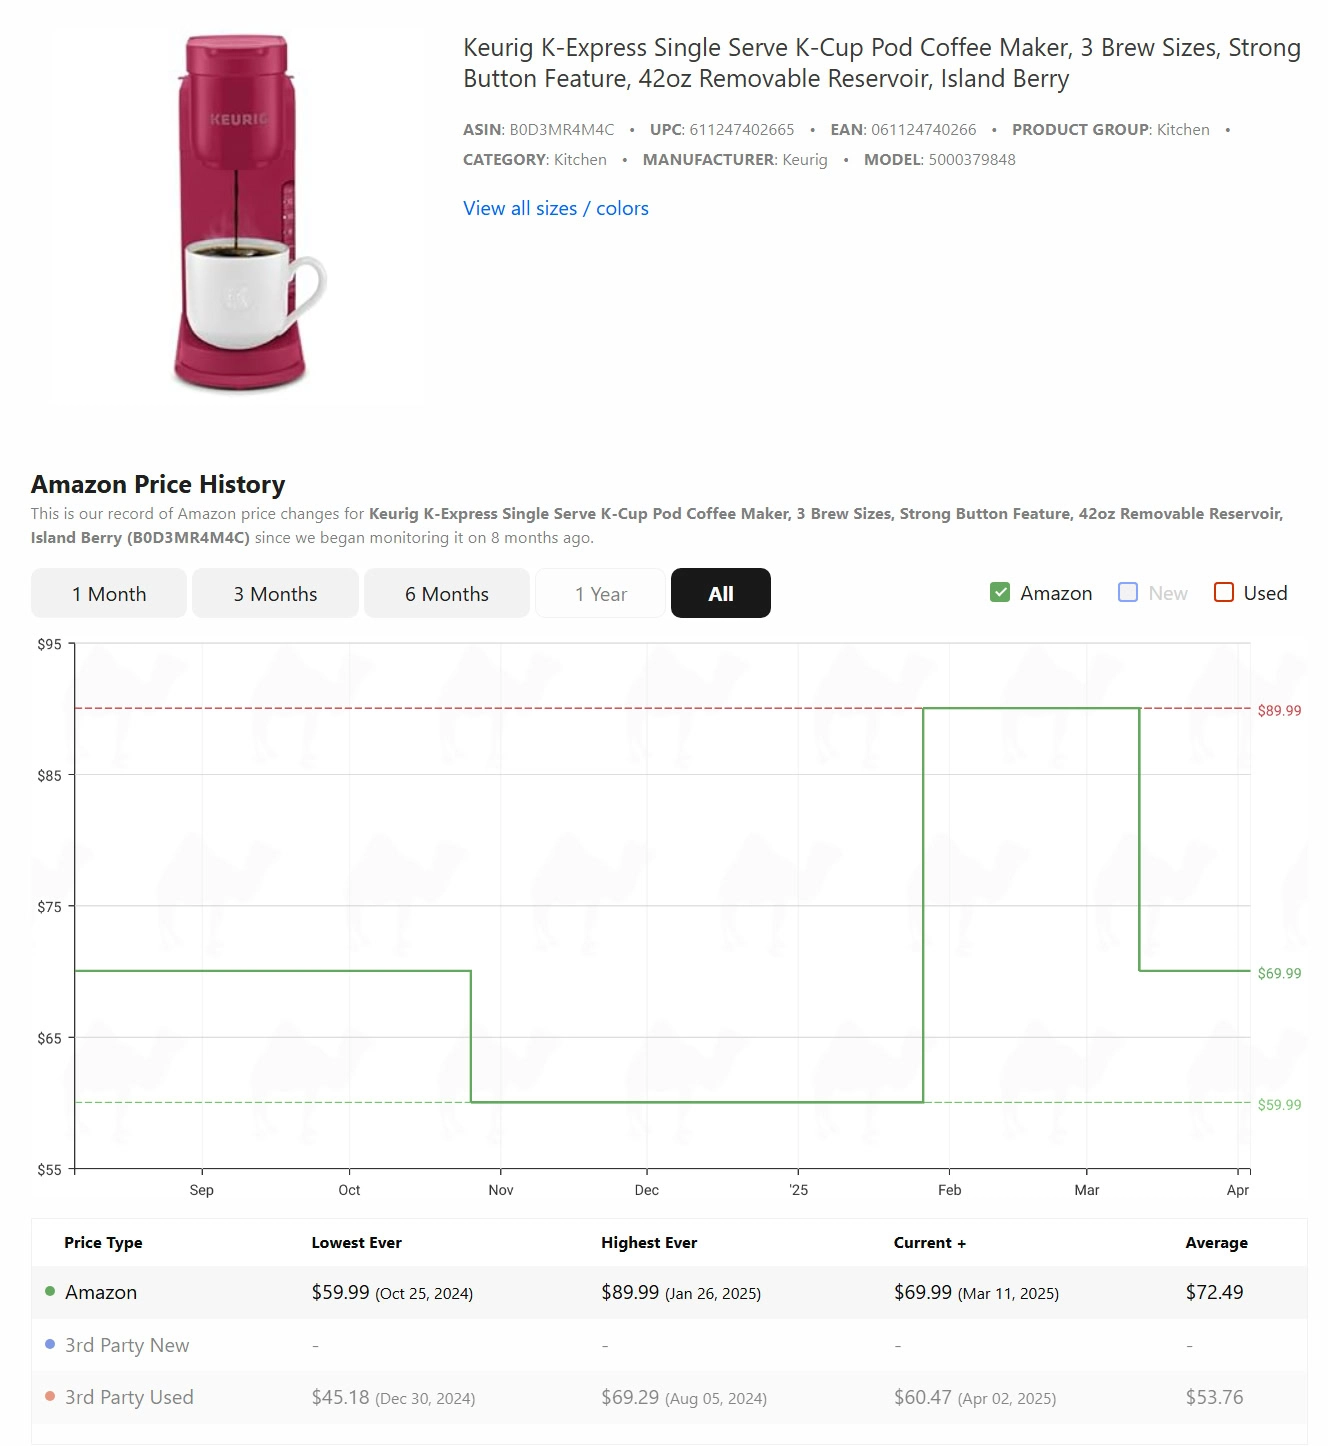Click the Current + column header
Screen dimensions: 1328x1446
click(x=929, y=1243)
